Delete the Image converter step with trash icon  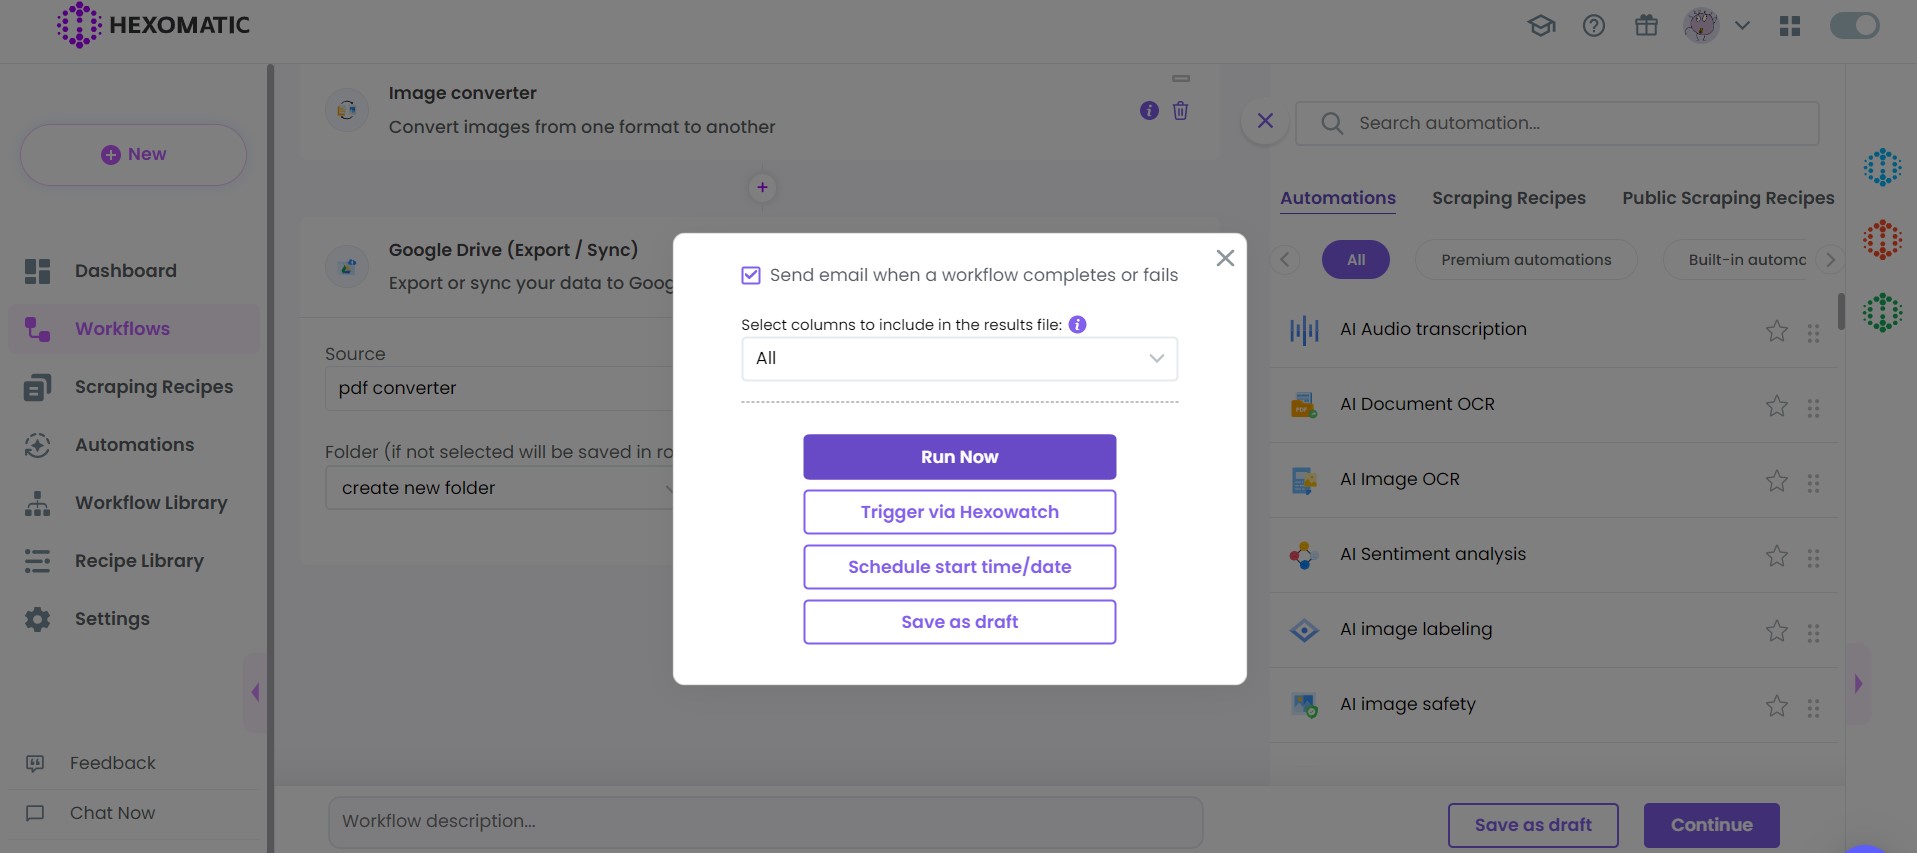(x=1181, y=111)
